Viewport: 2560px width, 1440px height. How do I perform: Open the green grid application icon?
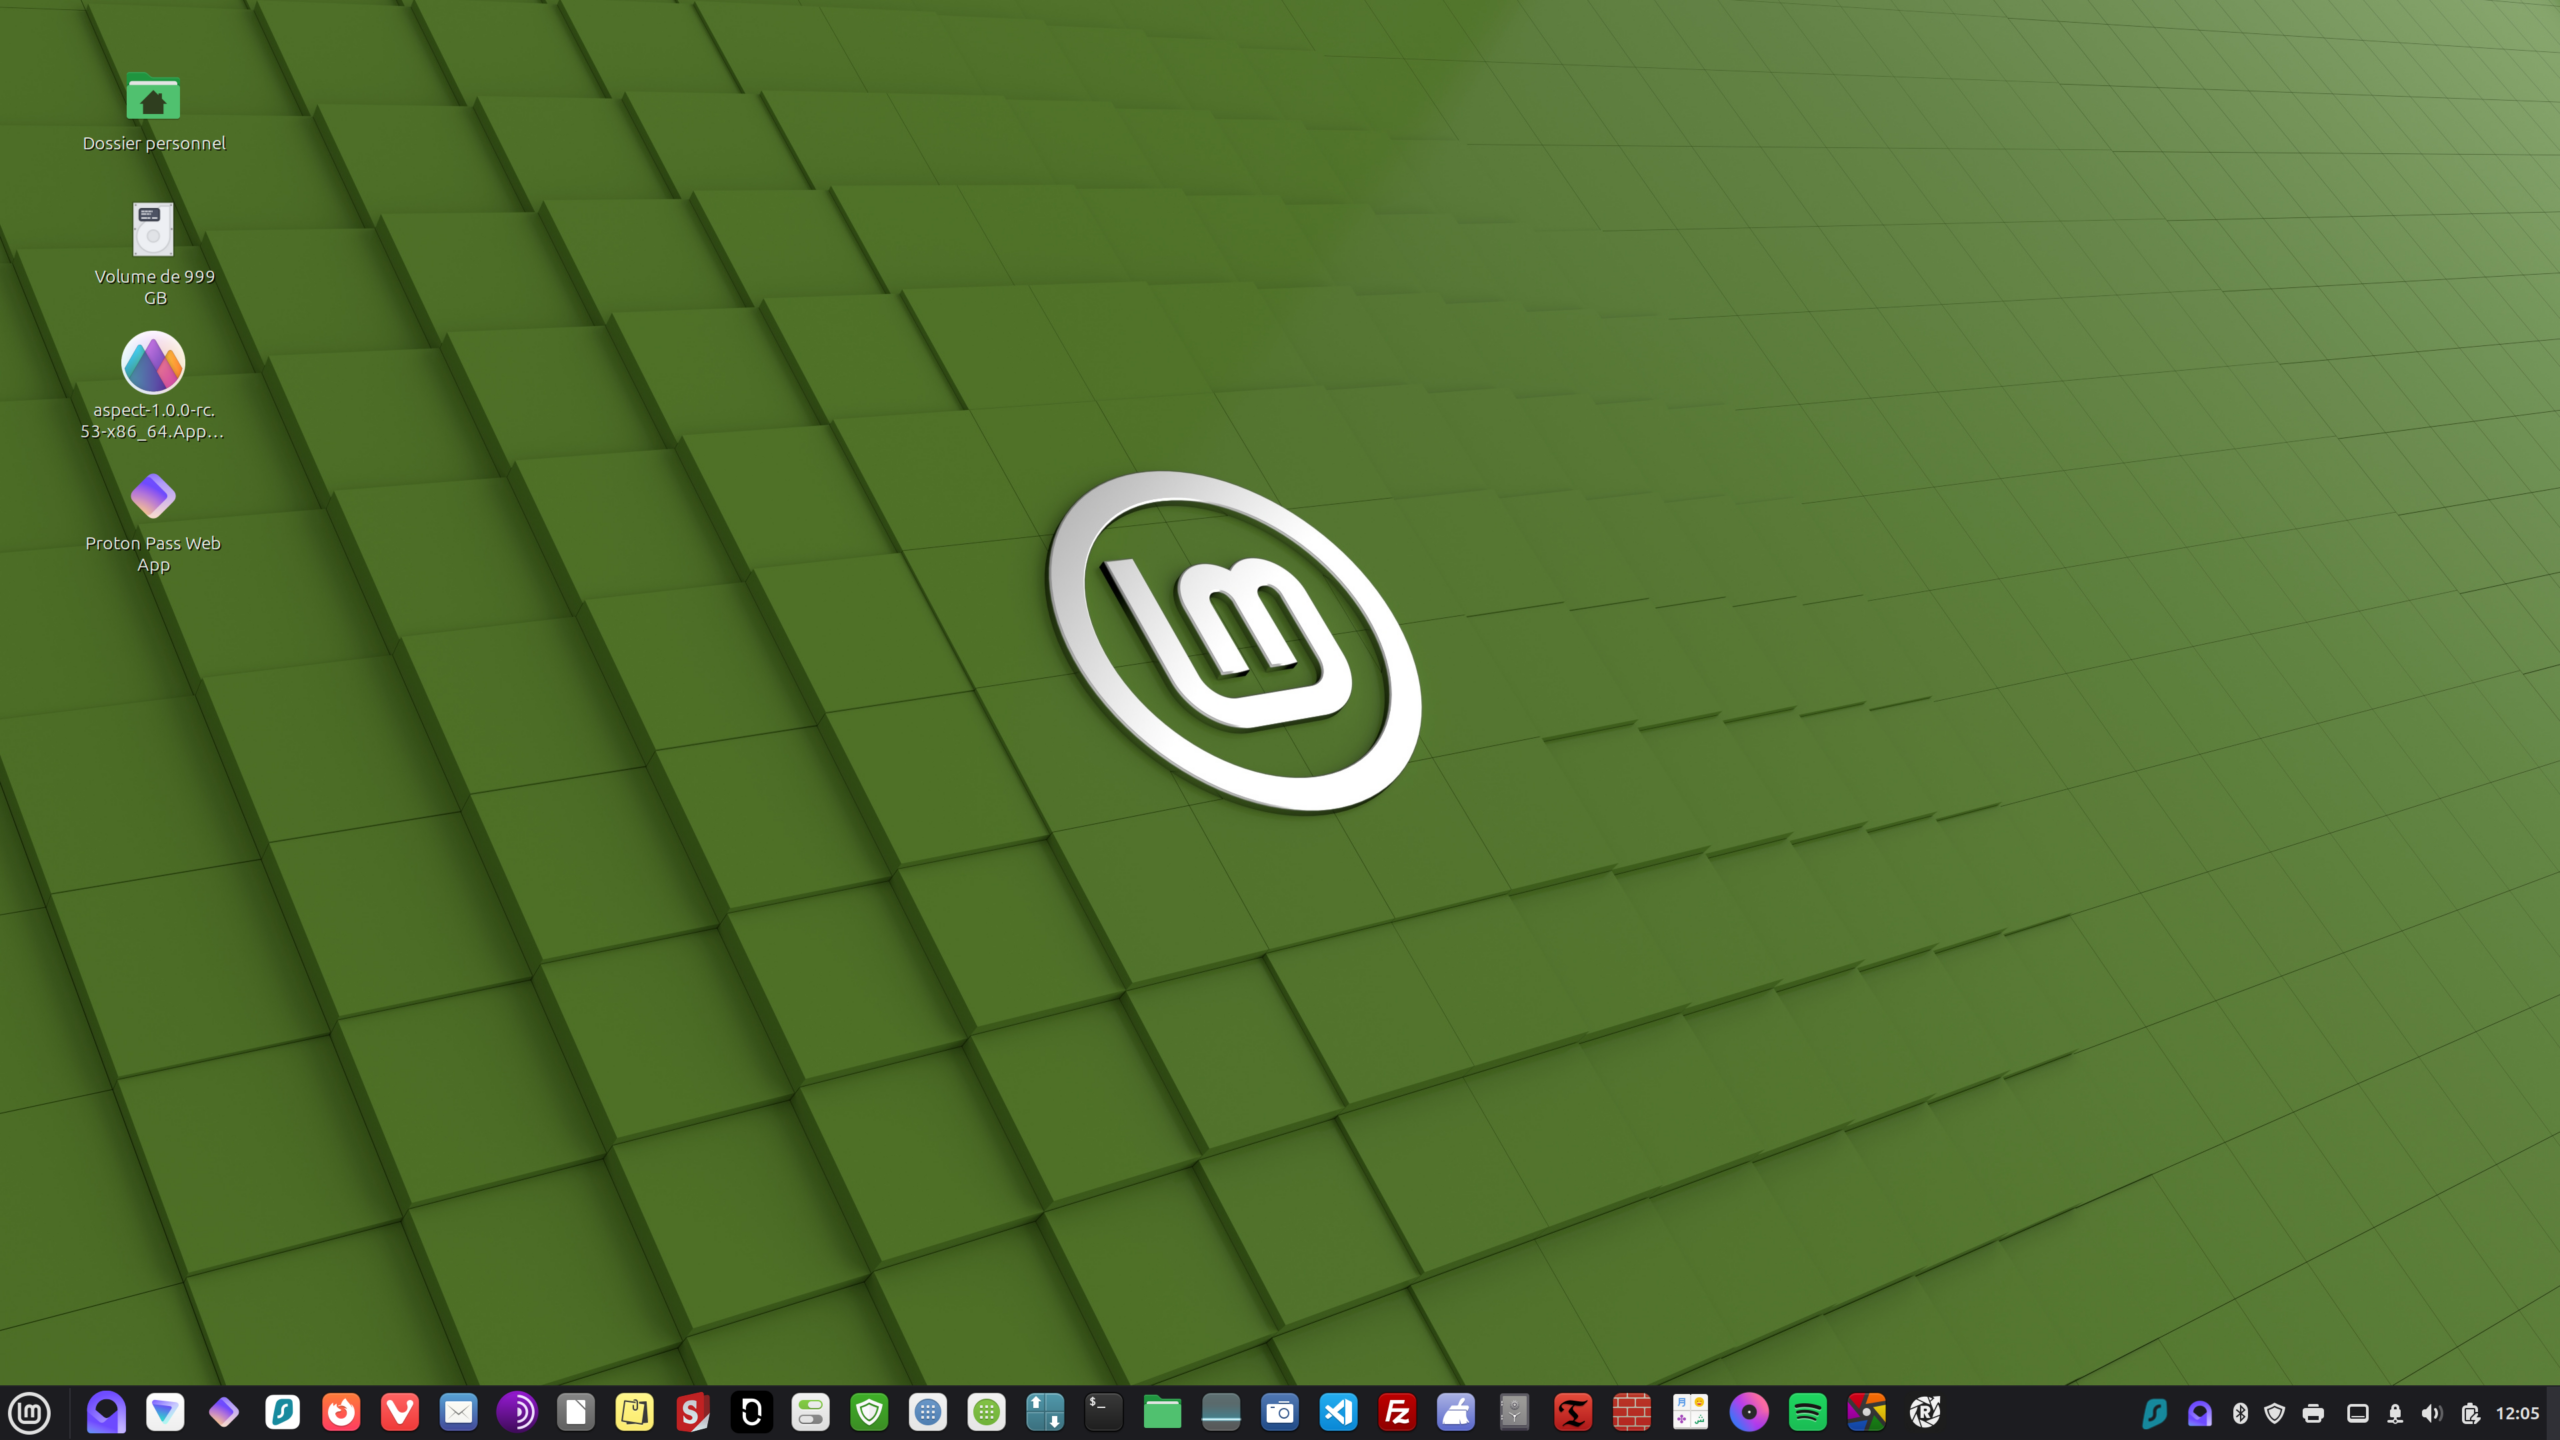(987, 1413)
